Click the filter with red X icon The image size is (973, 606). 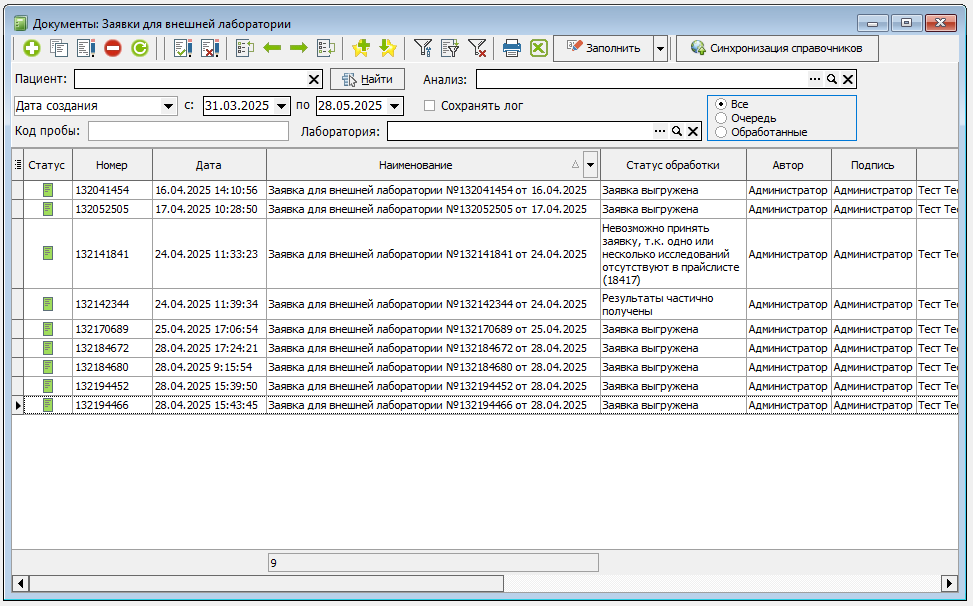click(477, 48)
